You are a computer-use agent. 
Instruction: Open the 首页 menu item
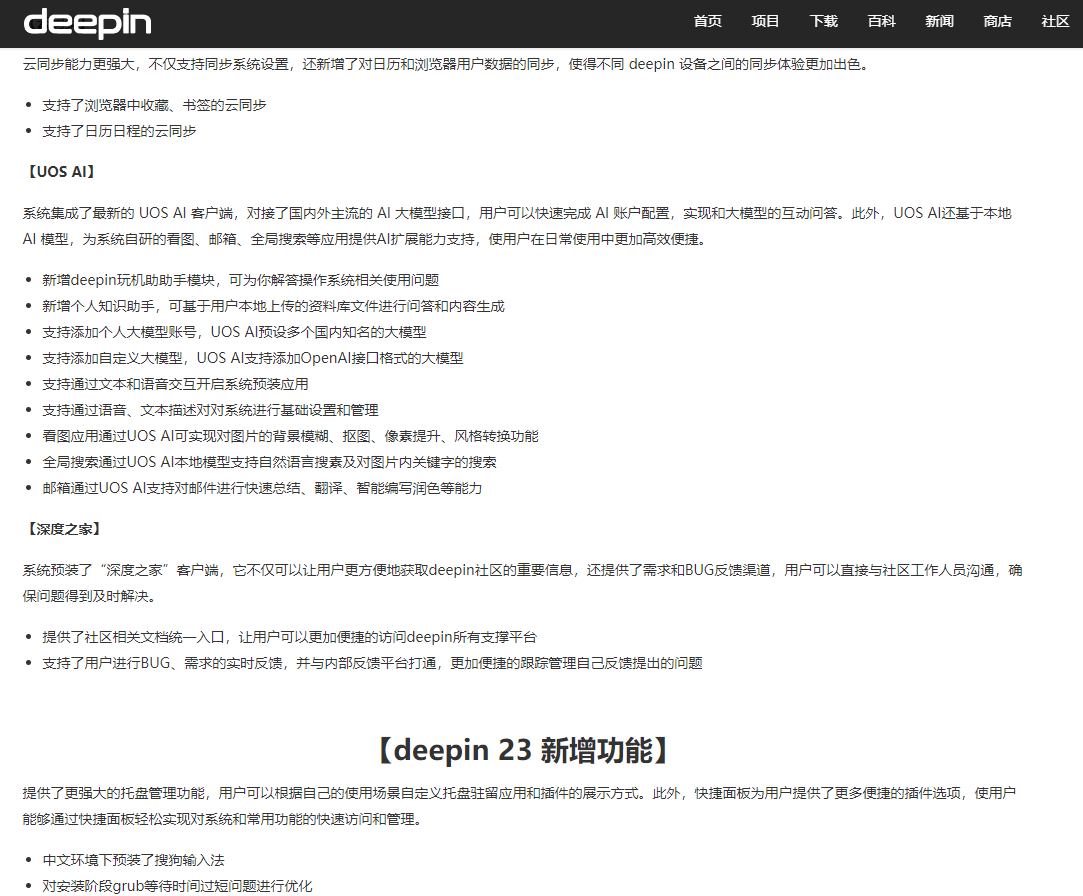click(x=707, y=21)
